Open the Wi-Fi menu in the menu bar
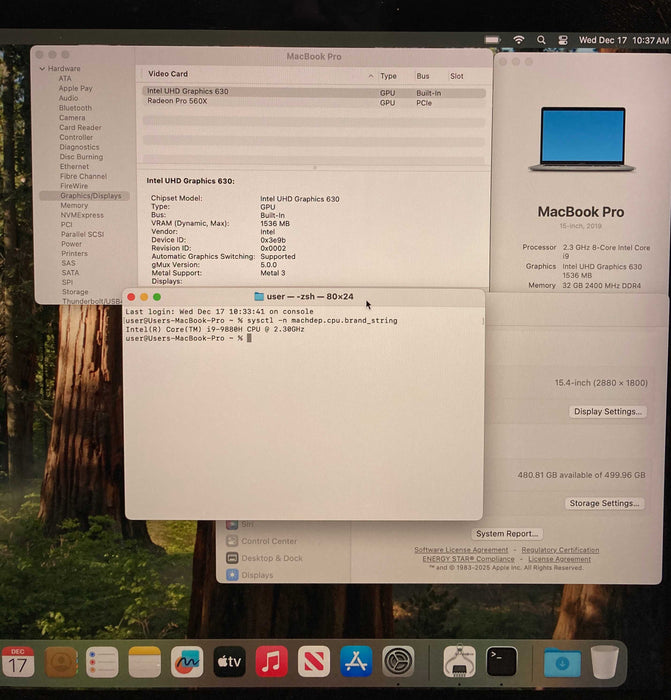 (x=518, y=40)
